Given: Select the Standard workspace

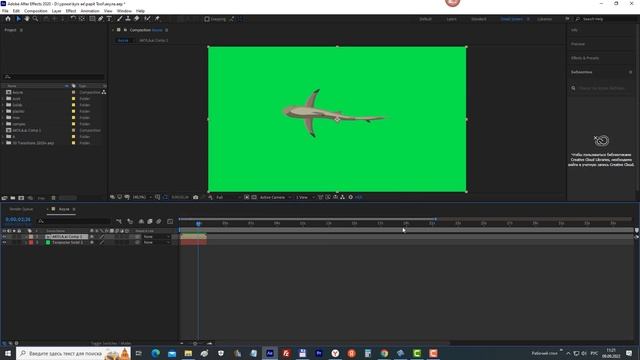Looking at the screenshot, I should coord(479,19).
